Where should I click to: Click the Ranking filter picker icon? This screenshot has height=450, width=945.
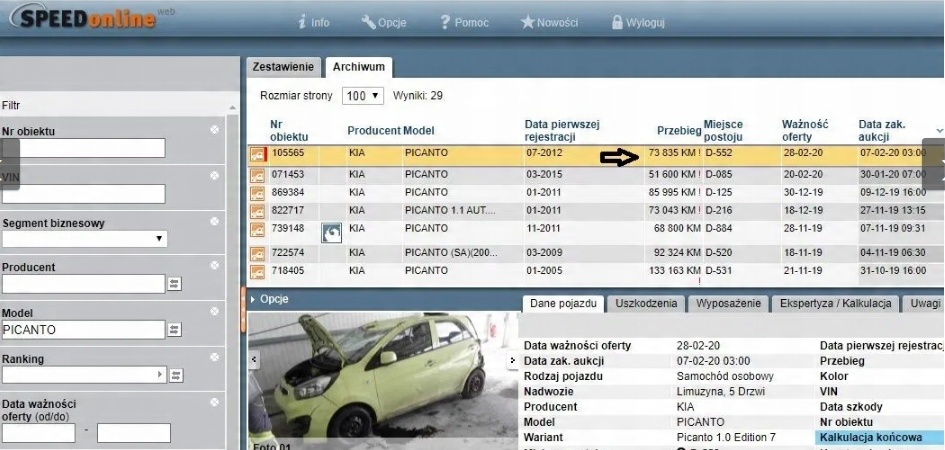pyautogui.click(x=175, y=376)
